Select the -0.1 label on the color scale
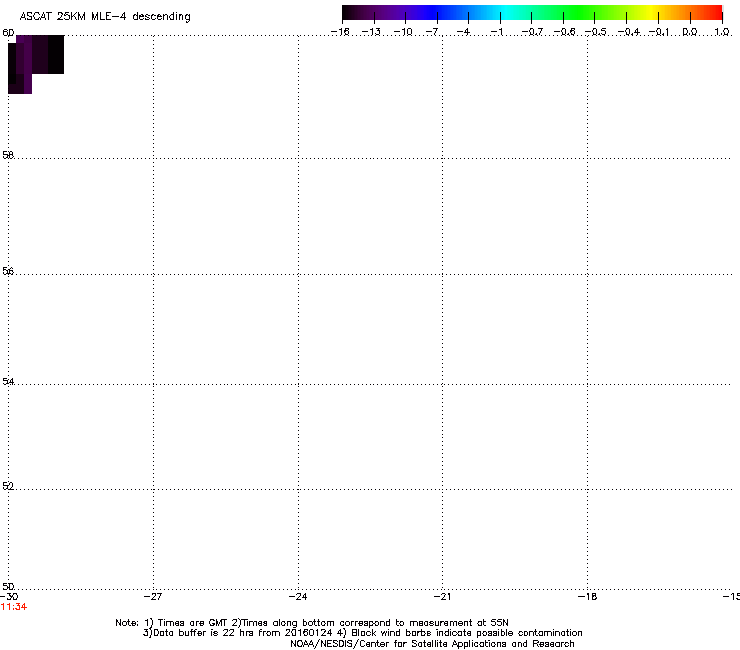740x650 pixels. 659,32
